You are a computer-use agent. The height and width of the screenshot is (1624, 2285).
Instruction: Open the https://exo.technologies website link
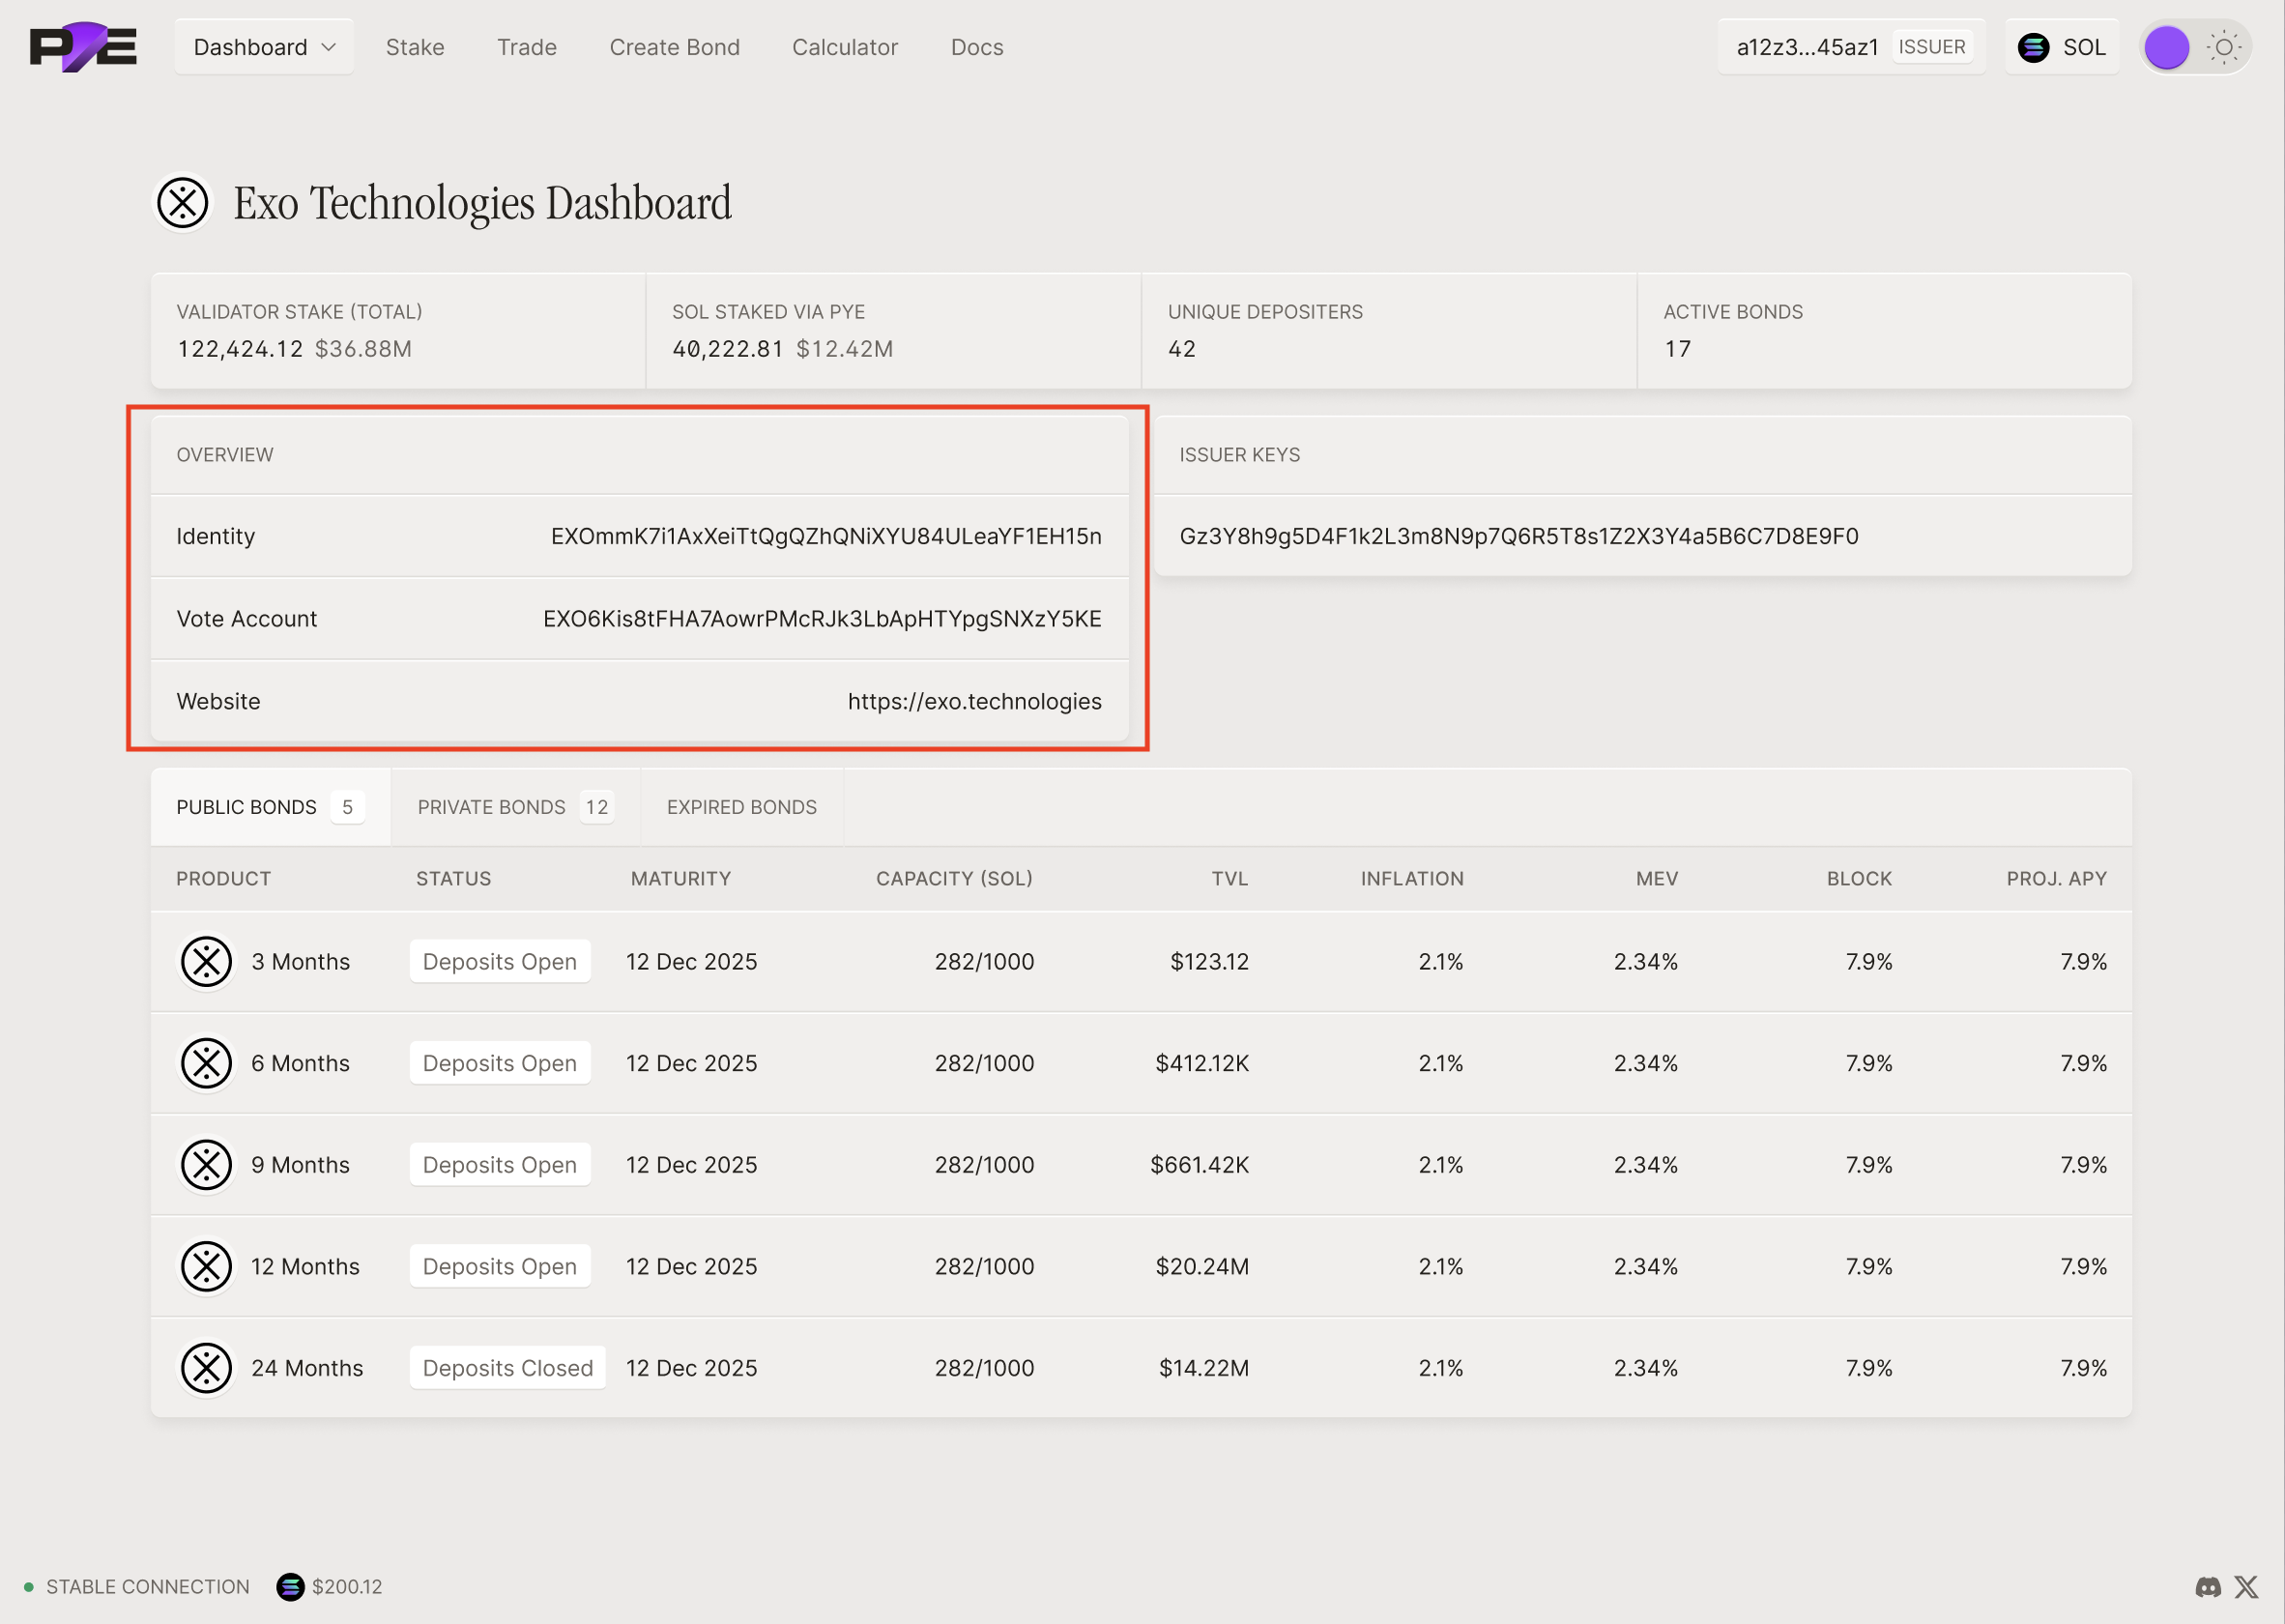point(974,702)
